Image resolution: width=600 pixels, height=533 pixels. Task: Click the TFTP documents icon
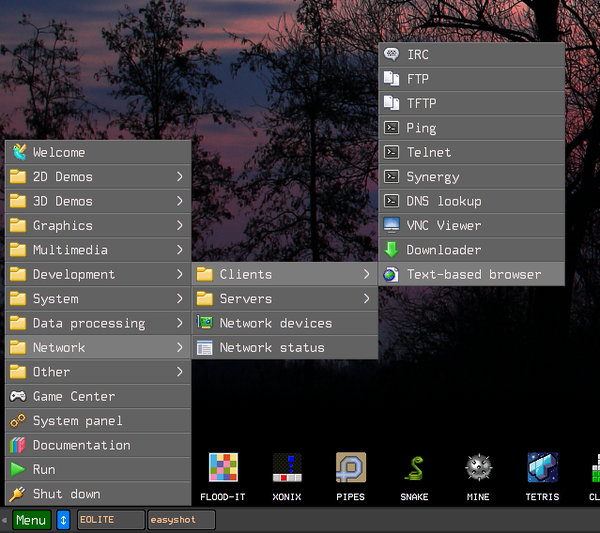click(391, 103)
